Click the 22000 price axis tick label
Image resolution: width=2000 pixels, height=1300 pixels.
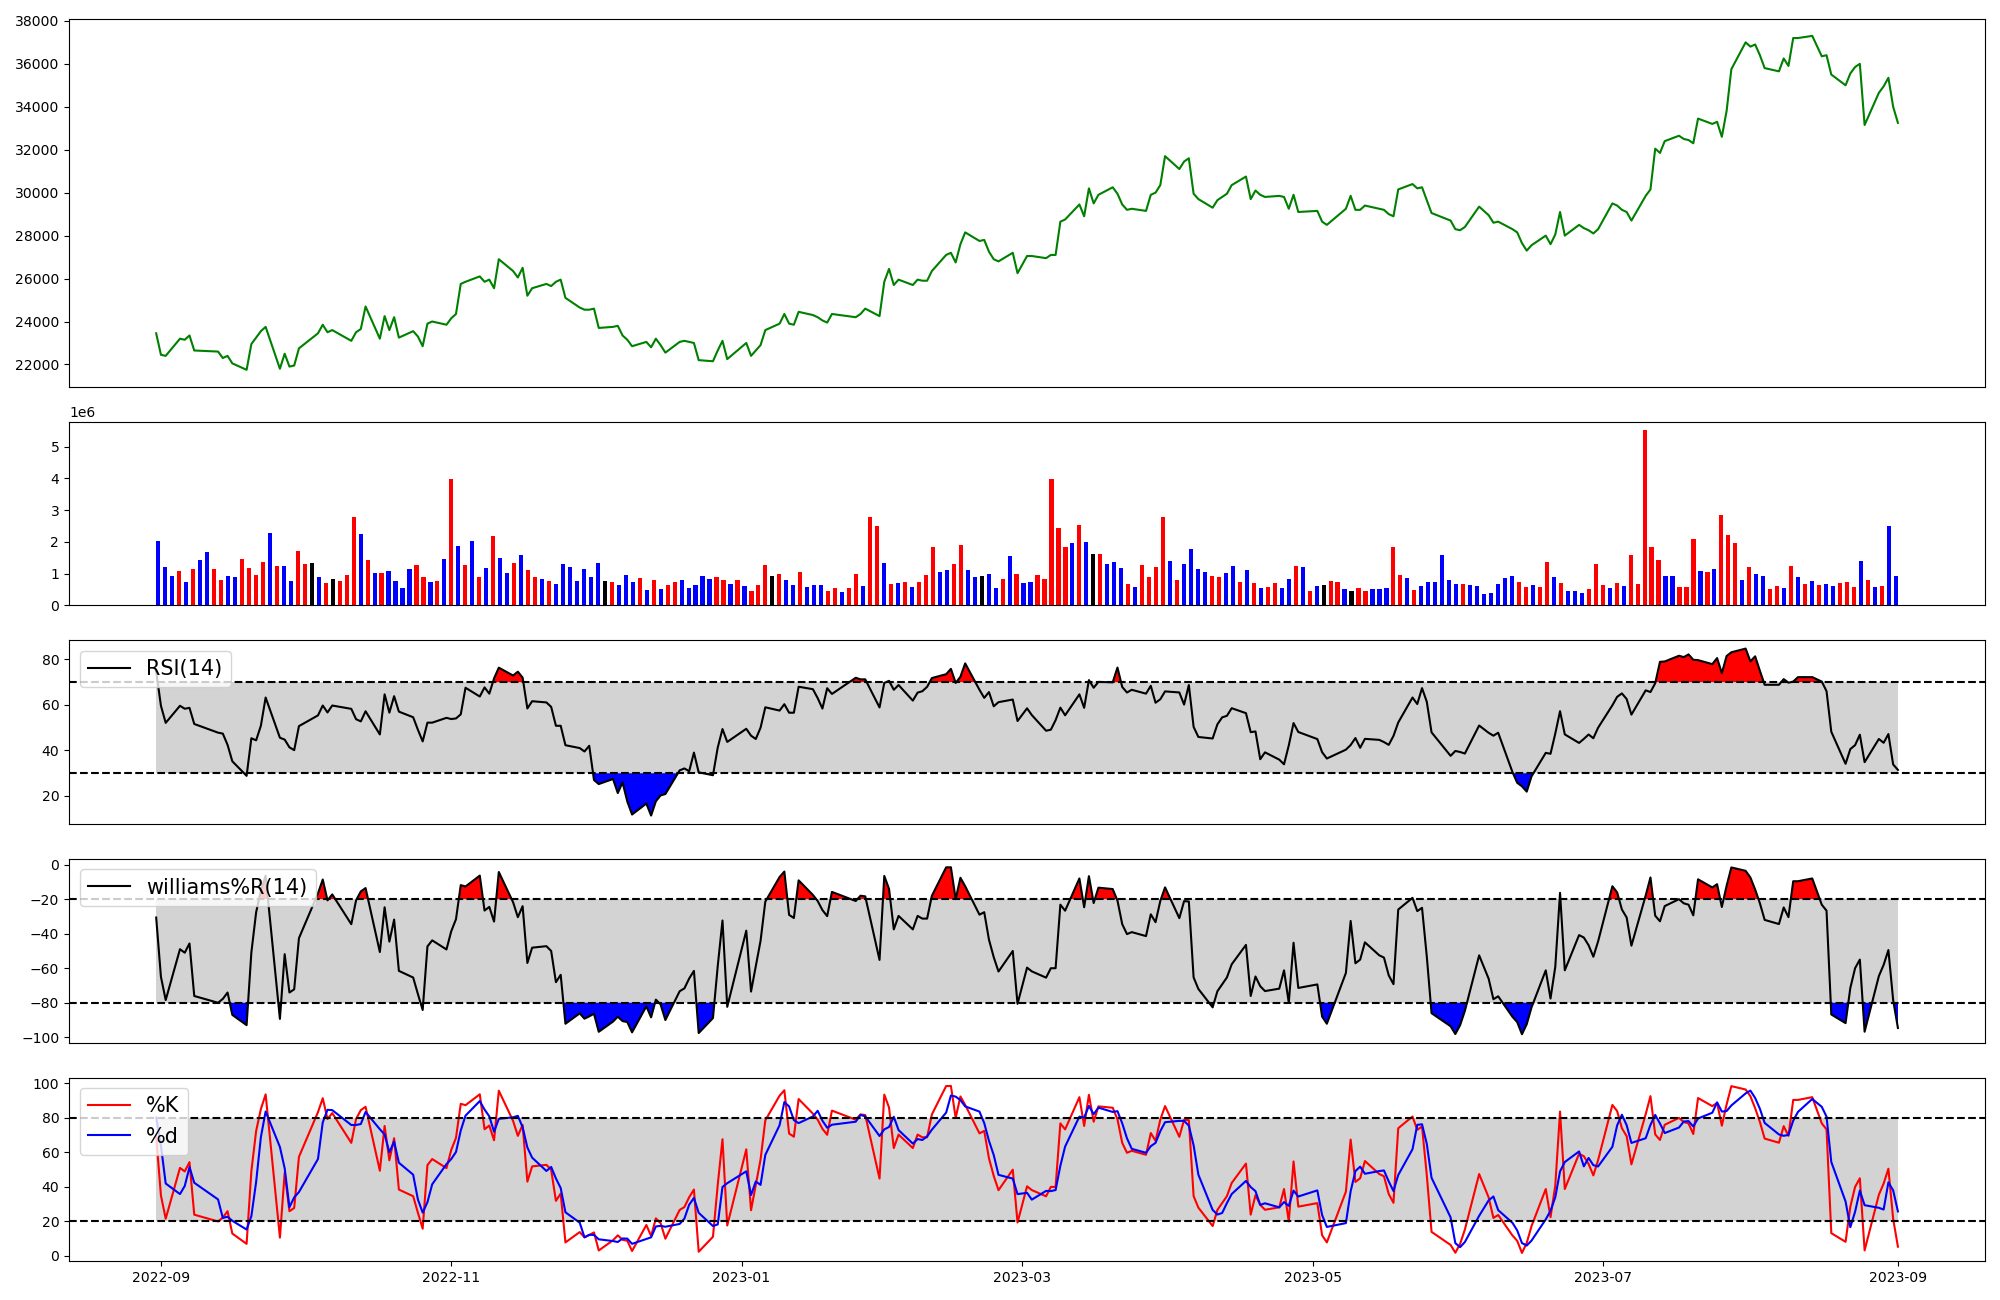point(37,365)
